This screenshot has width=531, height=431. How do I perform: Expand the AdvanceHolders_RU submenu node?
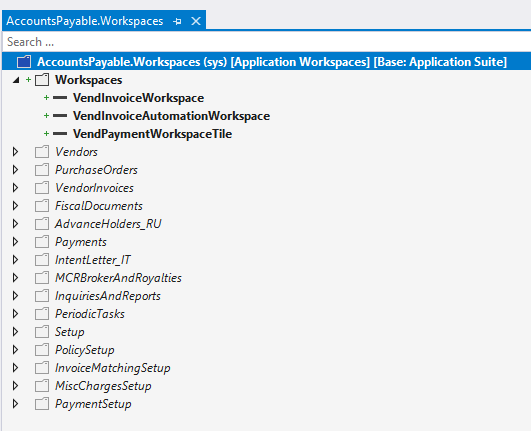pyautogui.click(x=15, y=224)
